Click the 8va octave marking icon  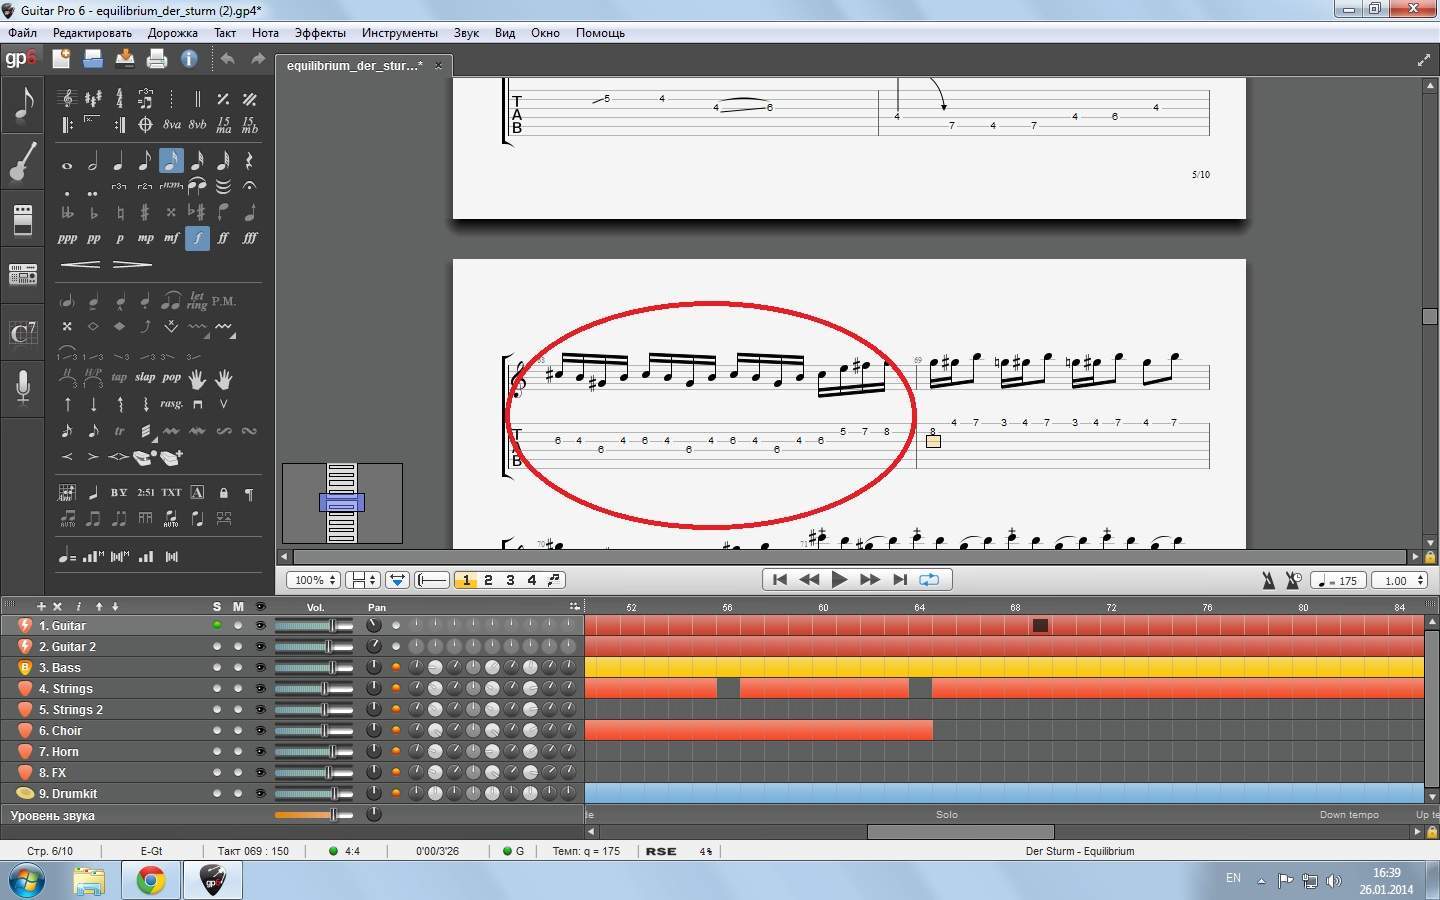point(172,125)
